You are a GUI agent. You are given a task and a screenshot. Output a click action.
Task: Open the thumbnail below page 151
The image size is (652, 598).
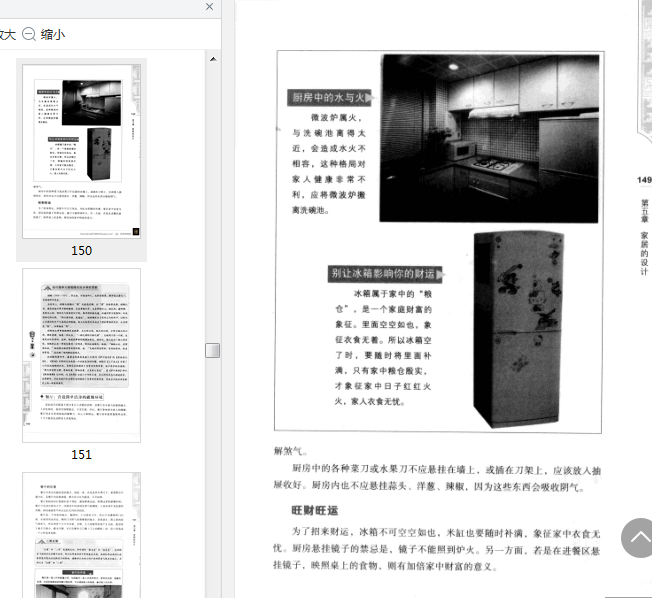coord(82,535)
